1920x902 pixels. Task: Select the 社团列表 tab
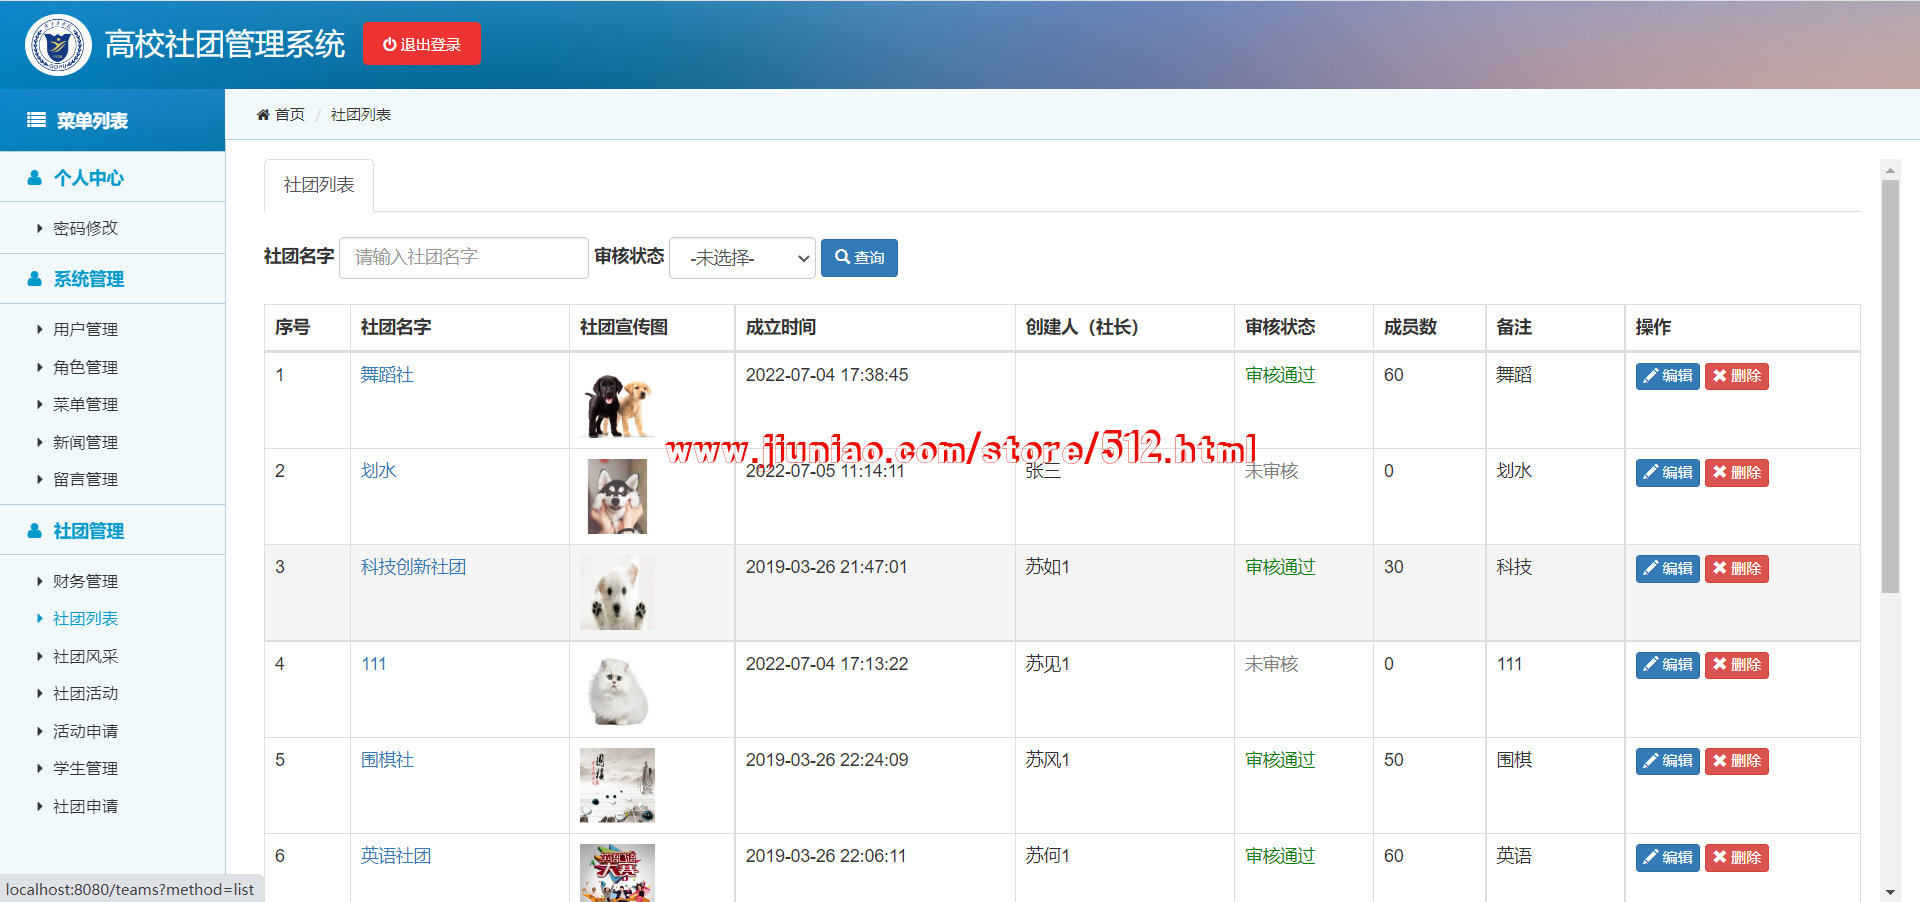(x=319, y=185)
